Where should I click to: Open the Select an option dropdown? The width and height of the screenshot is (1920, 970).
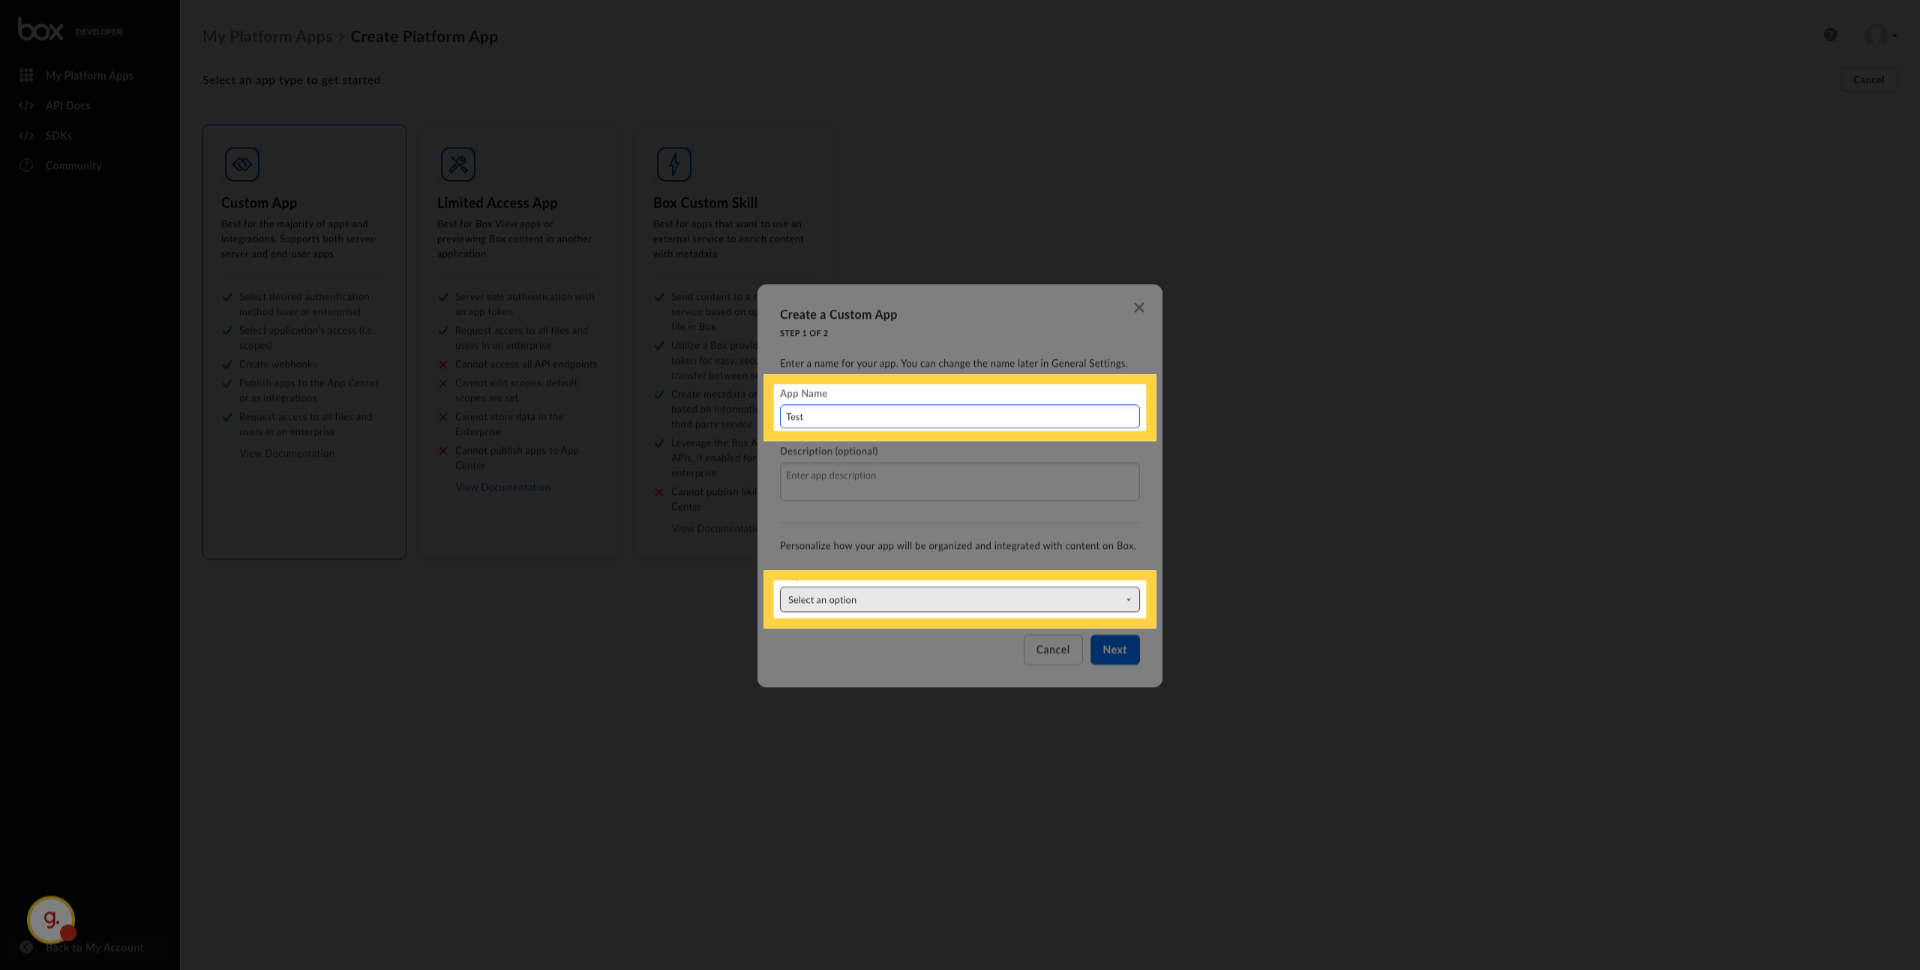click(958, 599)
